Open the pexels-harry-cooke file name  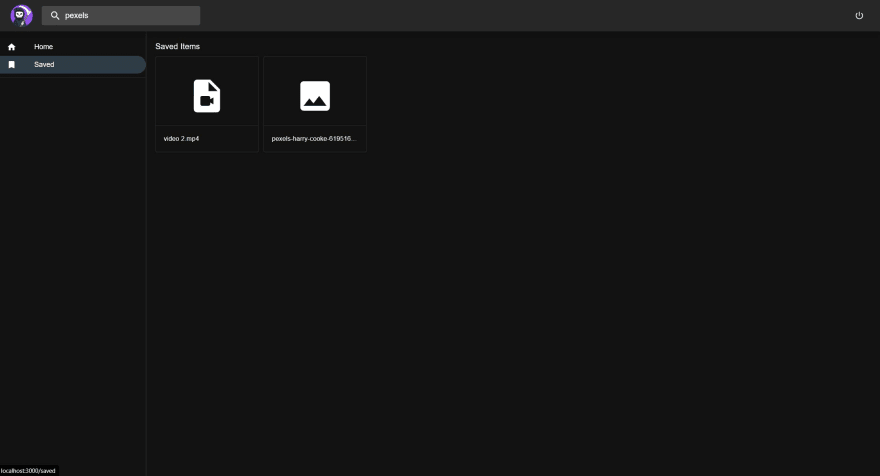314,139
